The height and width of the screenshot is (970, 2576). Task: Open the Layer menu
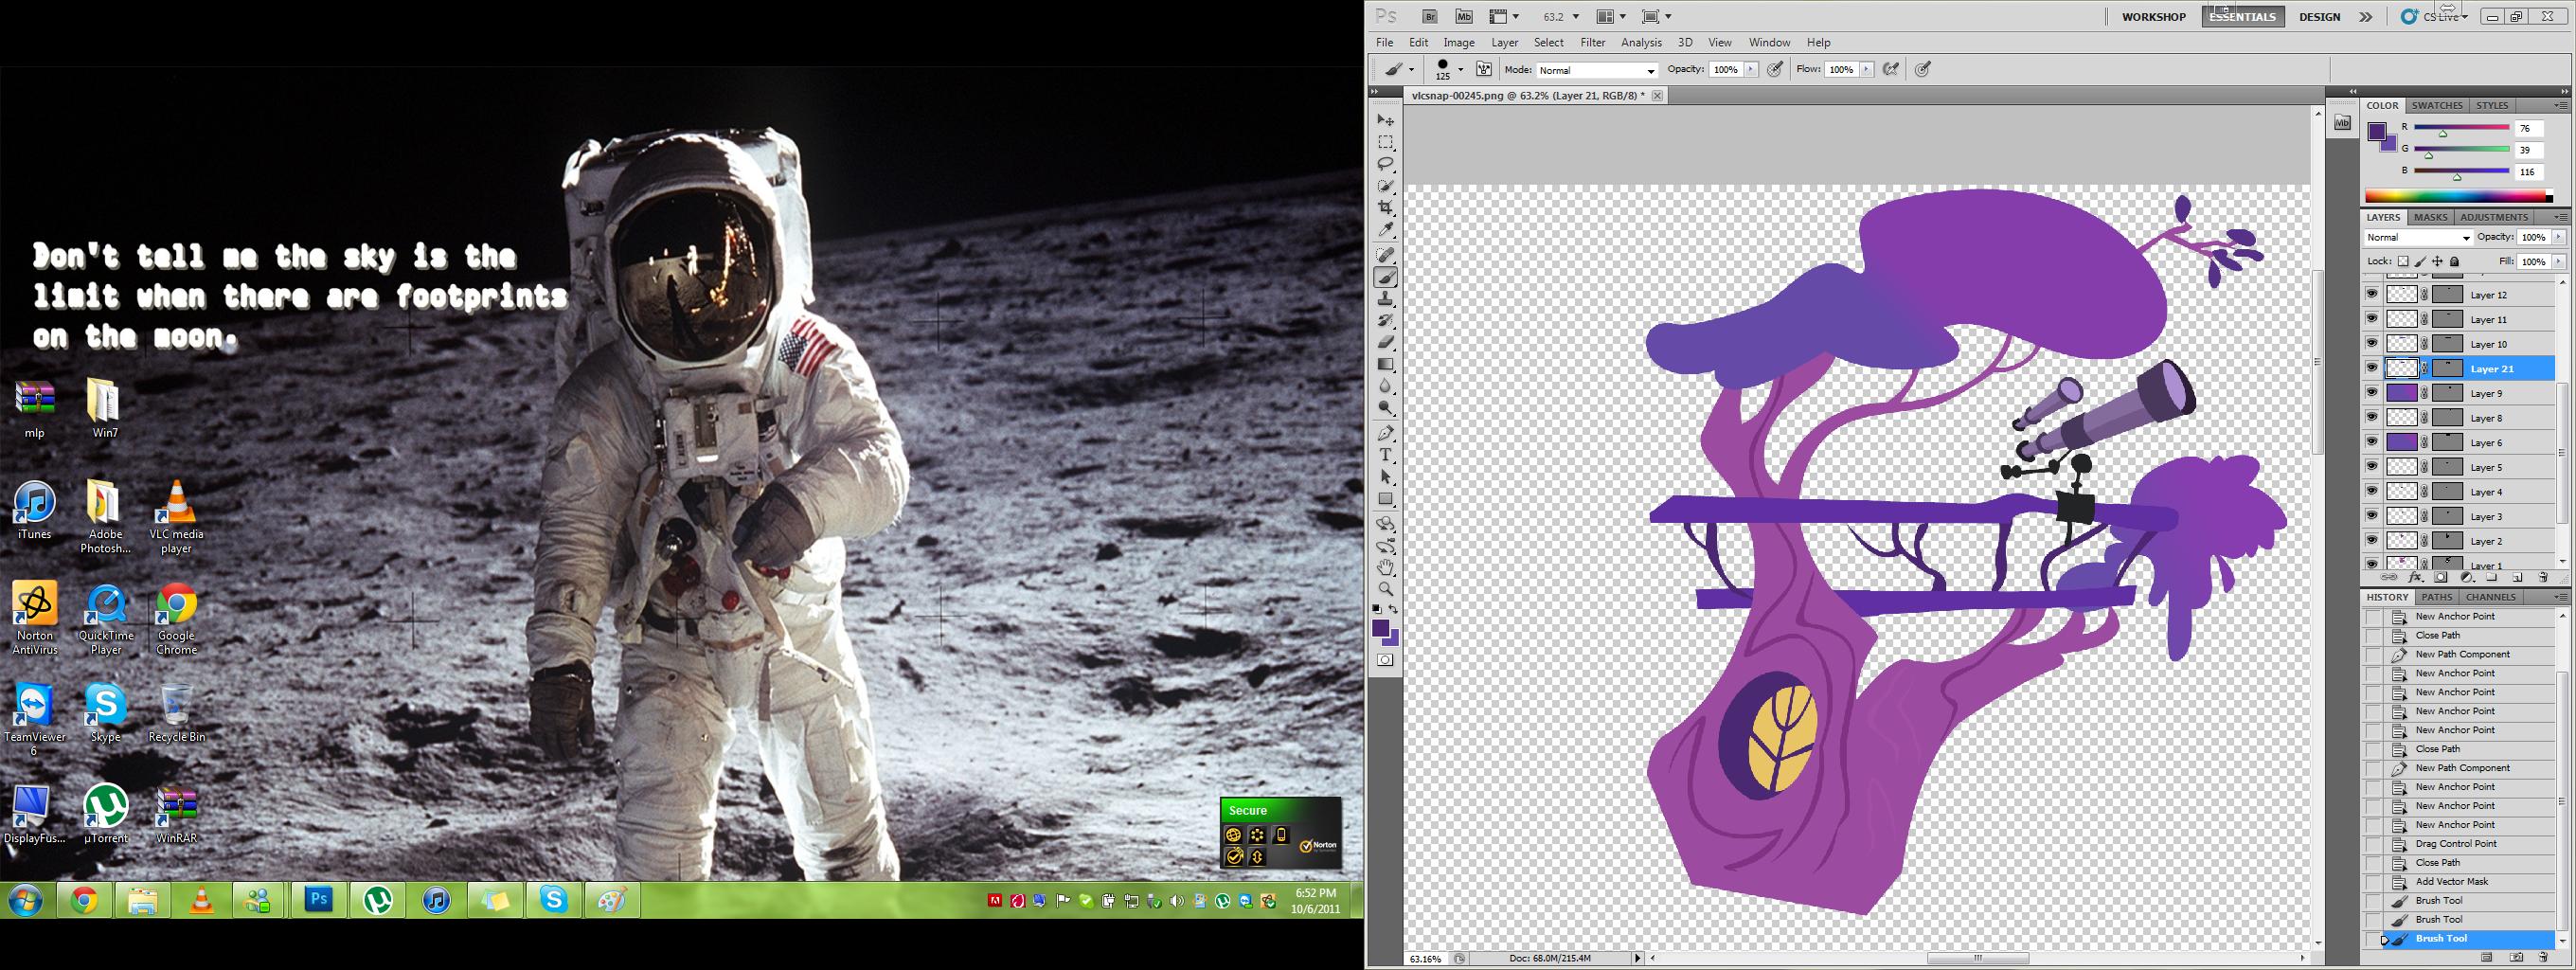(x=1505, y=43)
